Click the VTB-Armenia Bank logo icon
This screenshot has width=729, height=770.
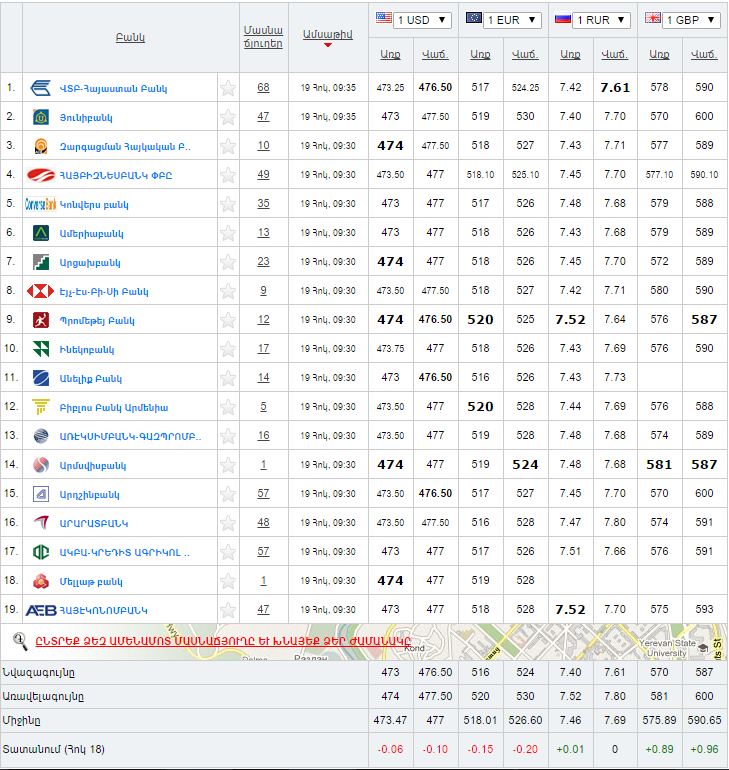pyautogui.click(x=41, y=88)
